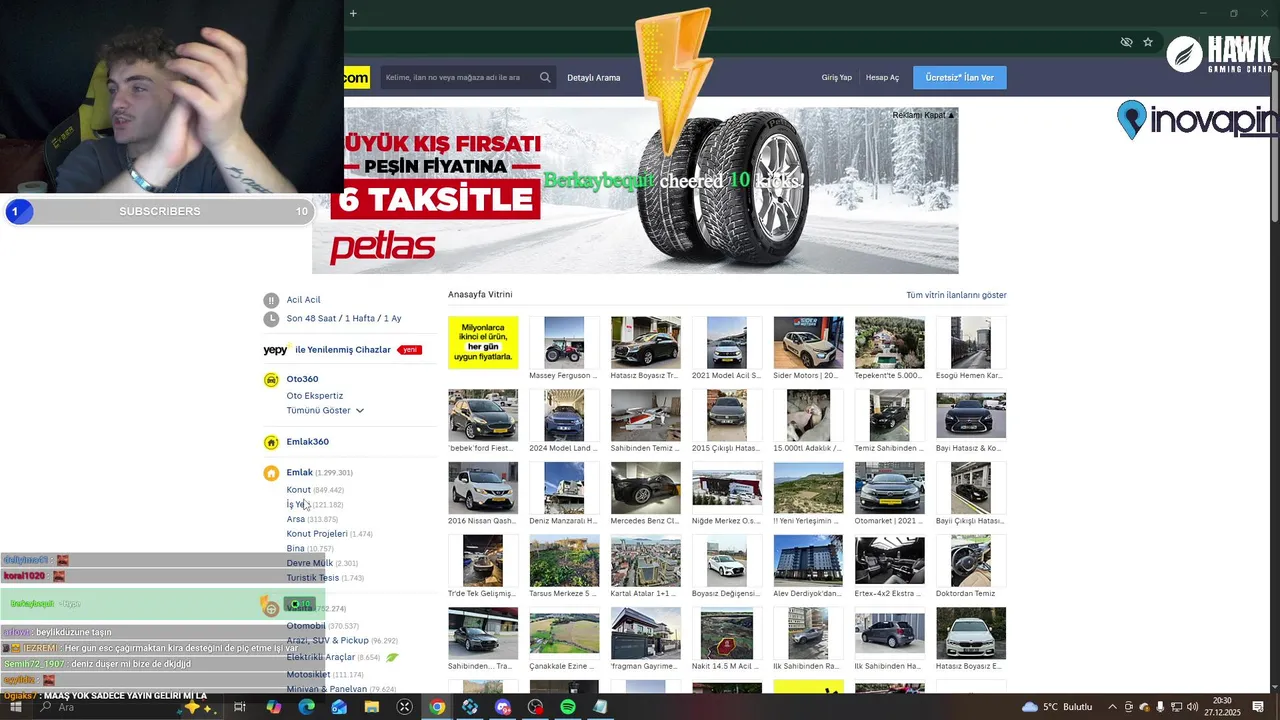Click the Oto360 car icon
This screenshot has height=720, width=1280.
pyautogui.click(x=271, y=380)
